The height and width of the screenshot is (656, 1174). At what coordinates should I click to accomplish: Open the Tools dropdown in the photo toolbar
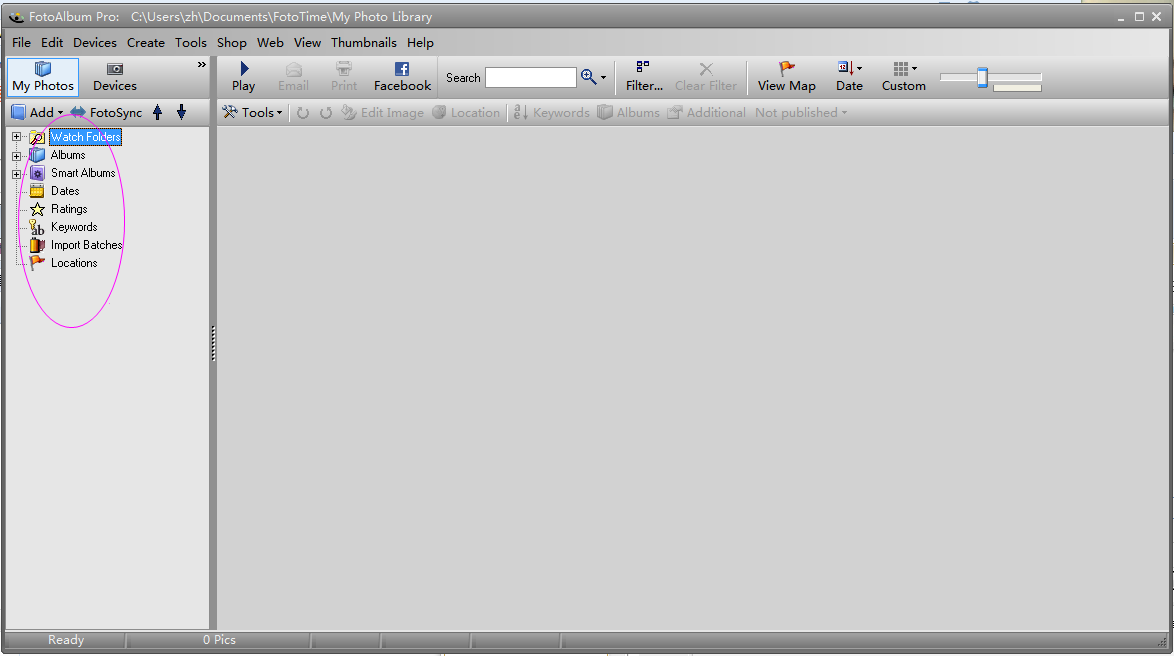click(252, 112)
